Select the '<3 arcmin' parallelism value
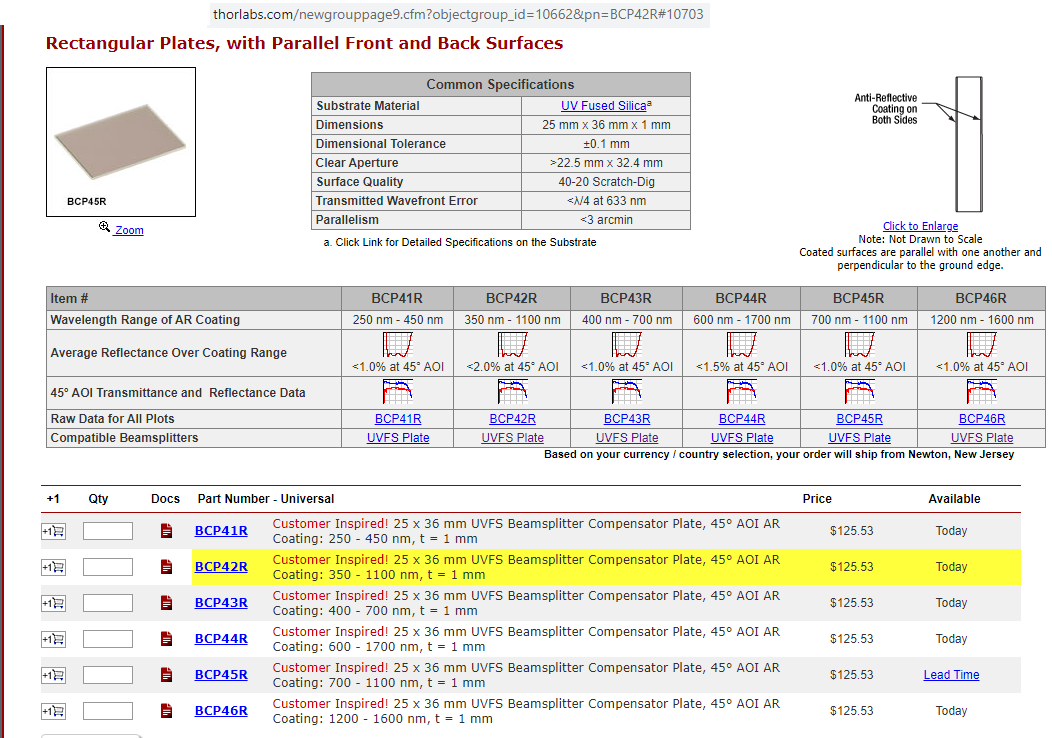Viewport: 1052px width, 738px height. (x=607, y=220)
